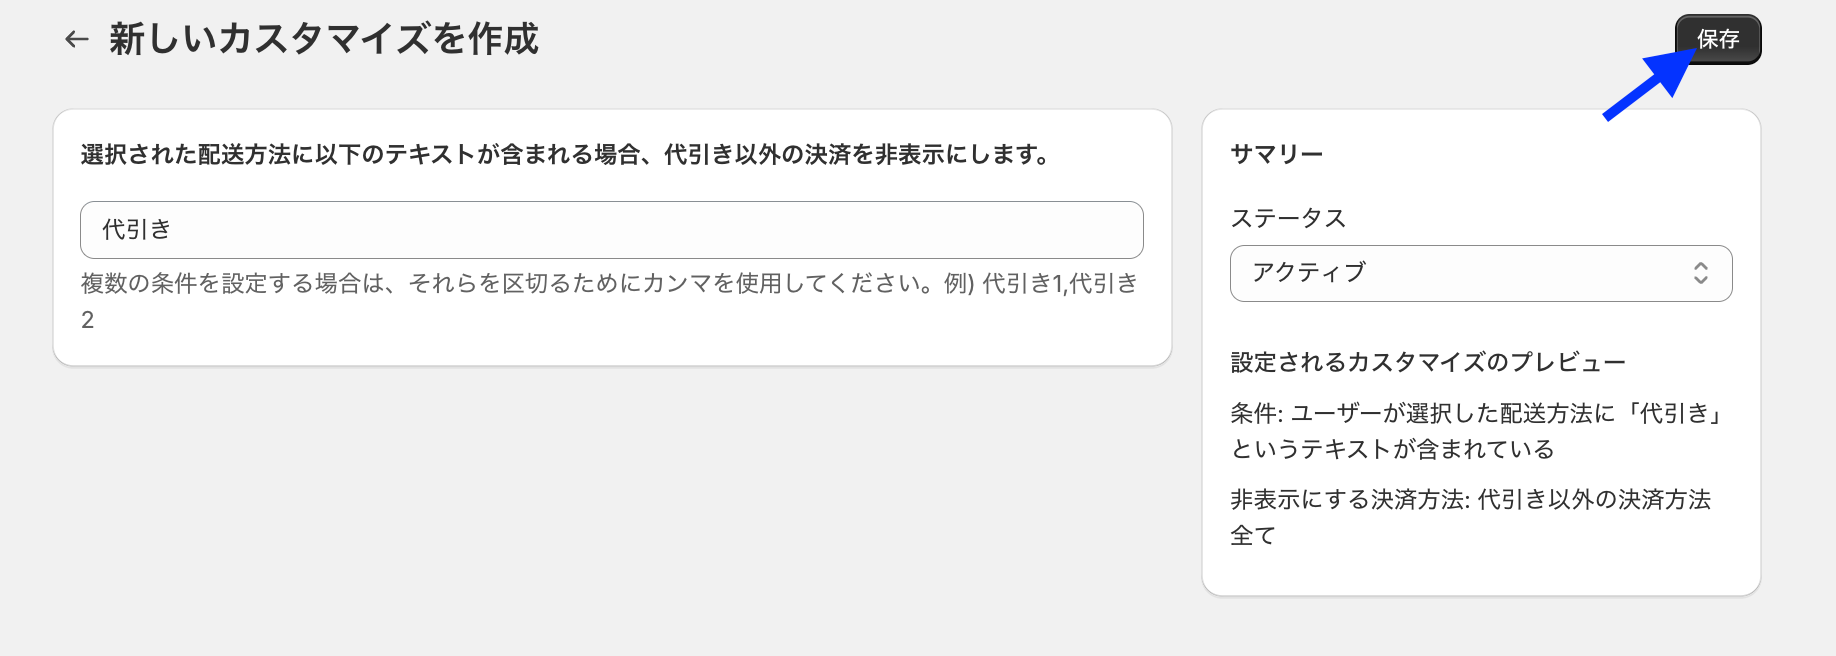Click the trailing 2 under the helper text

click(x=88, y=320)
